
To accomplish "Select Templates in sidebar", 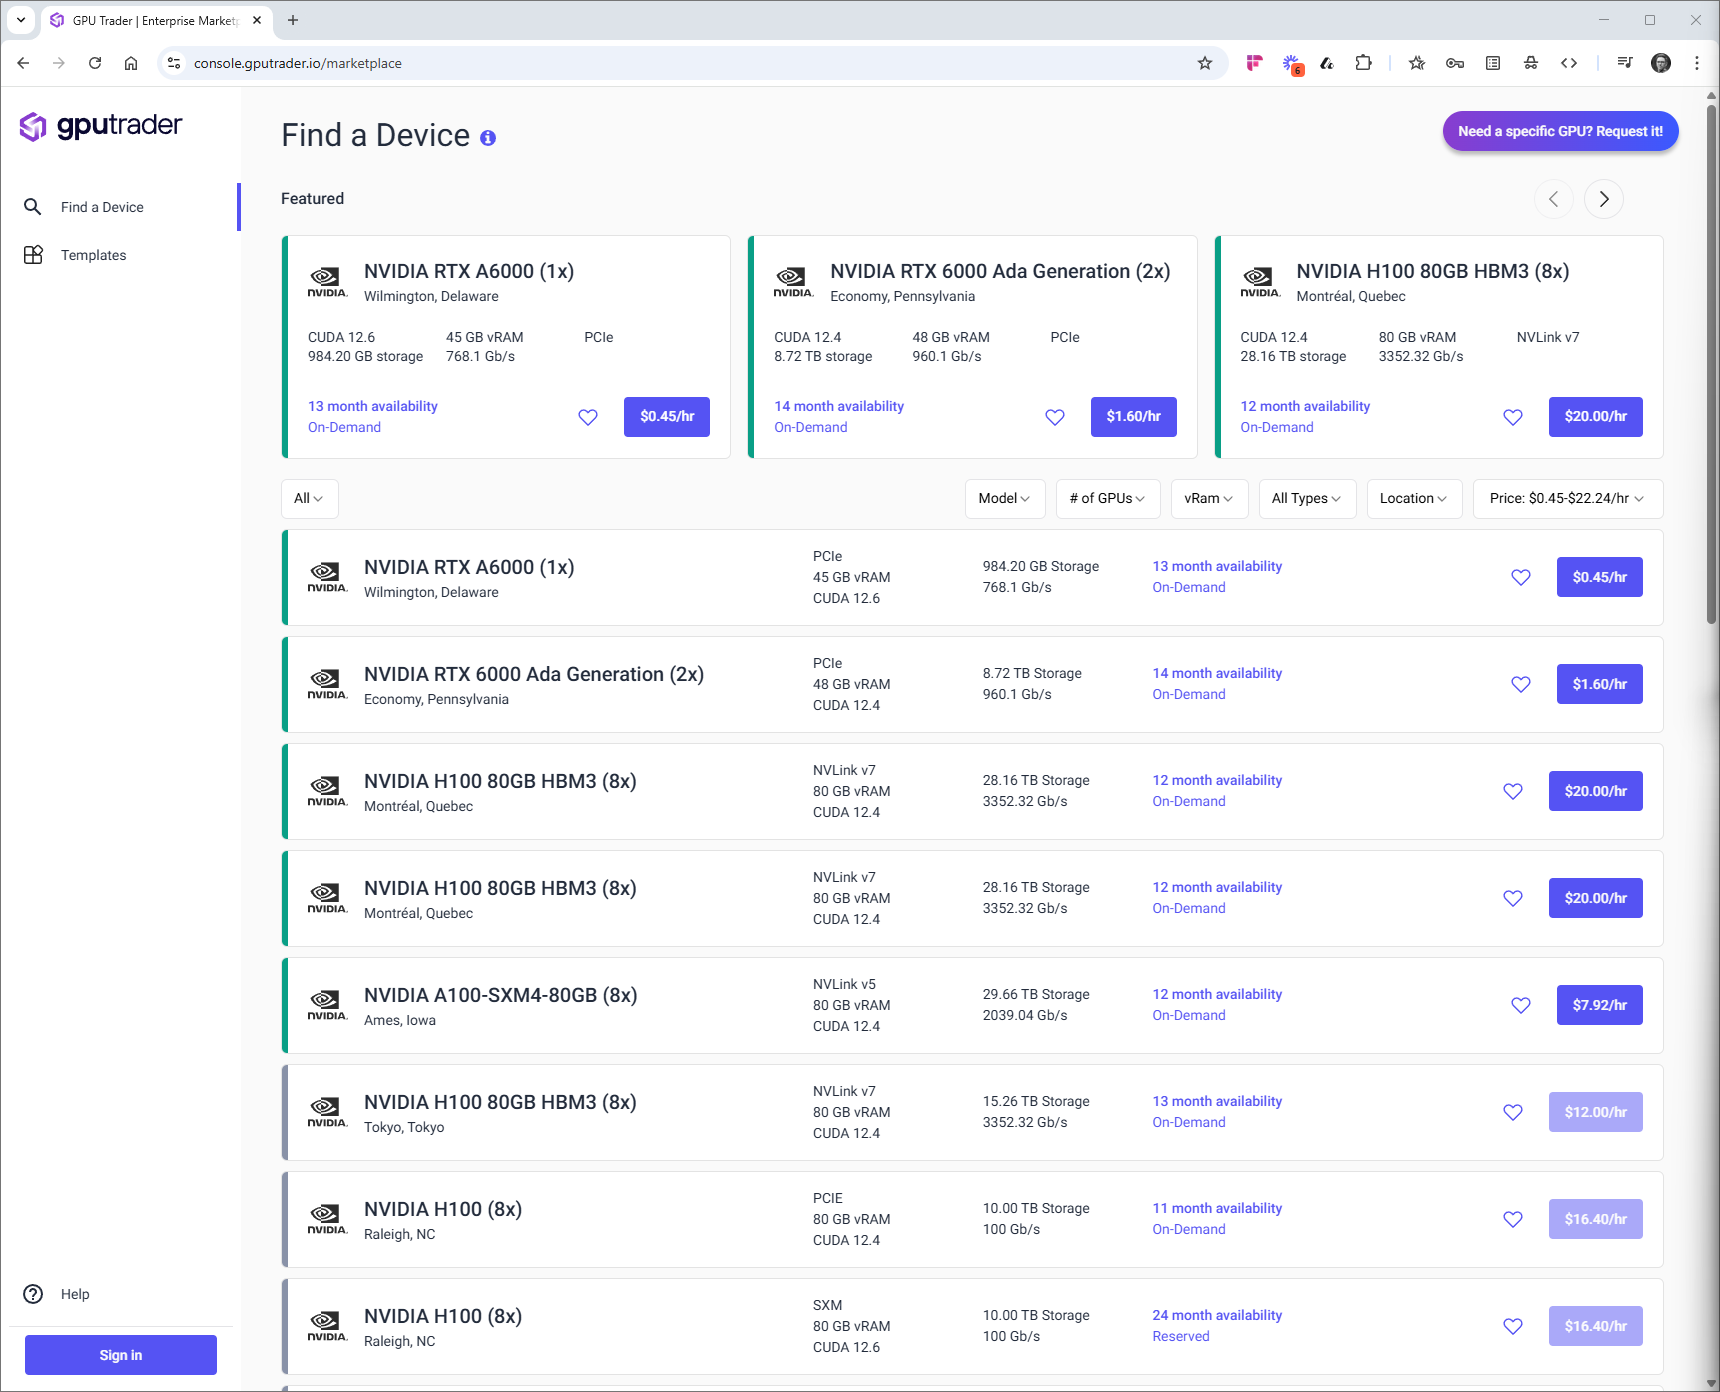I will (120, 255).
